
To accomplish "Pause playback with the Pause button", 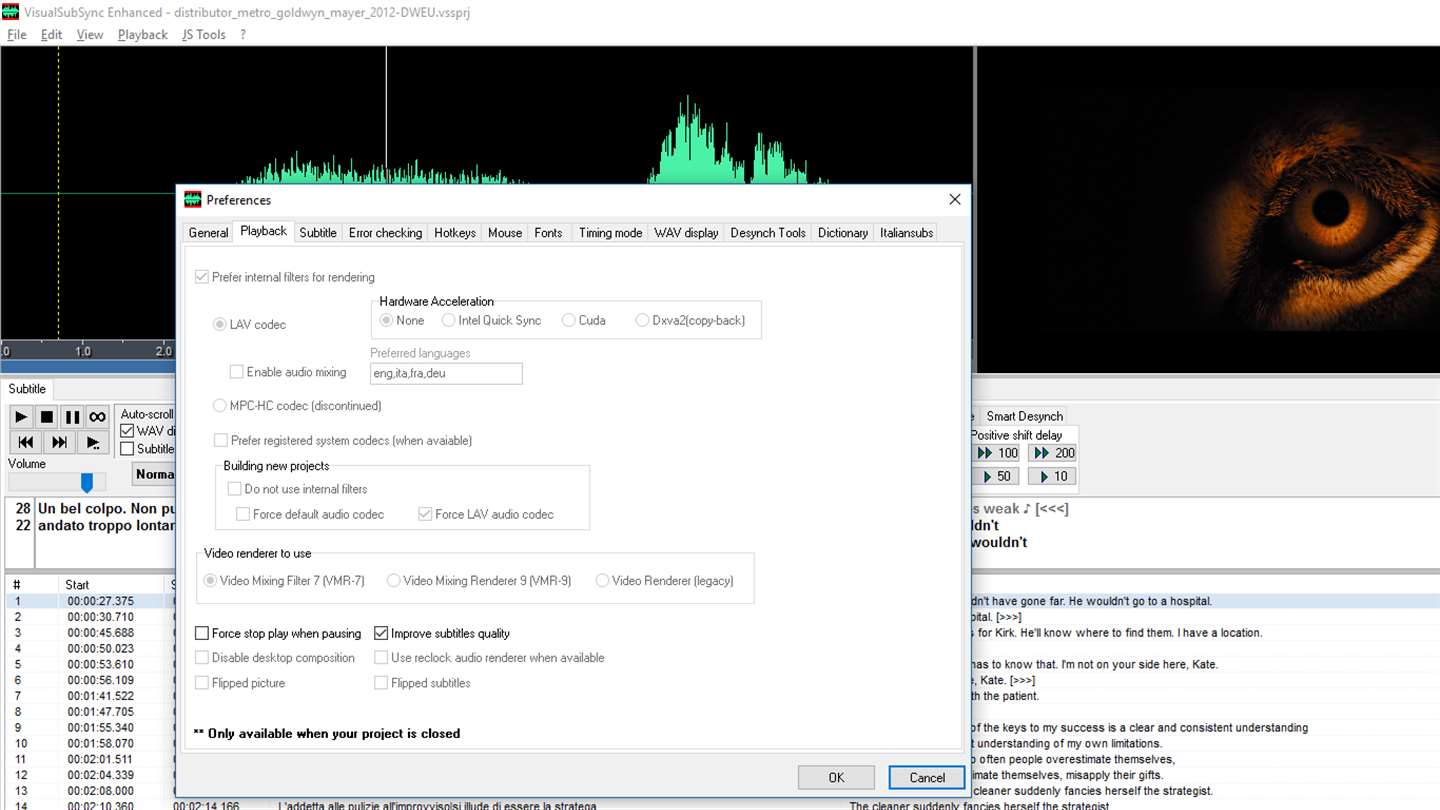I will (72, 417).
